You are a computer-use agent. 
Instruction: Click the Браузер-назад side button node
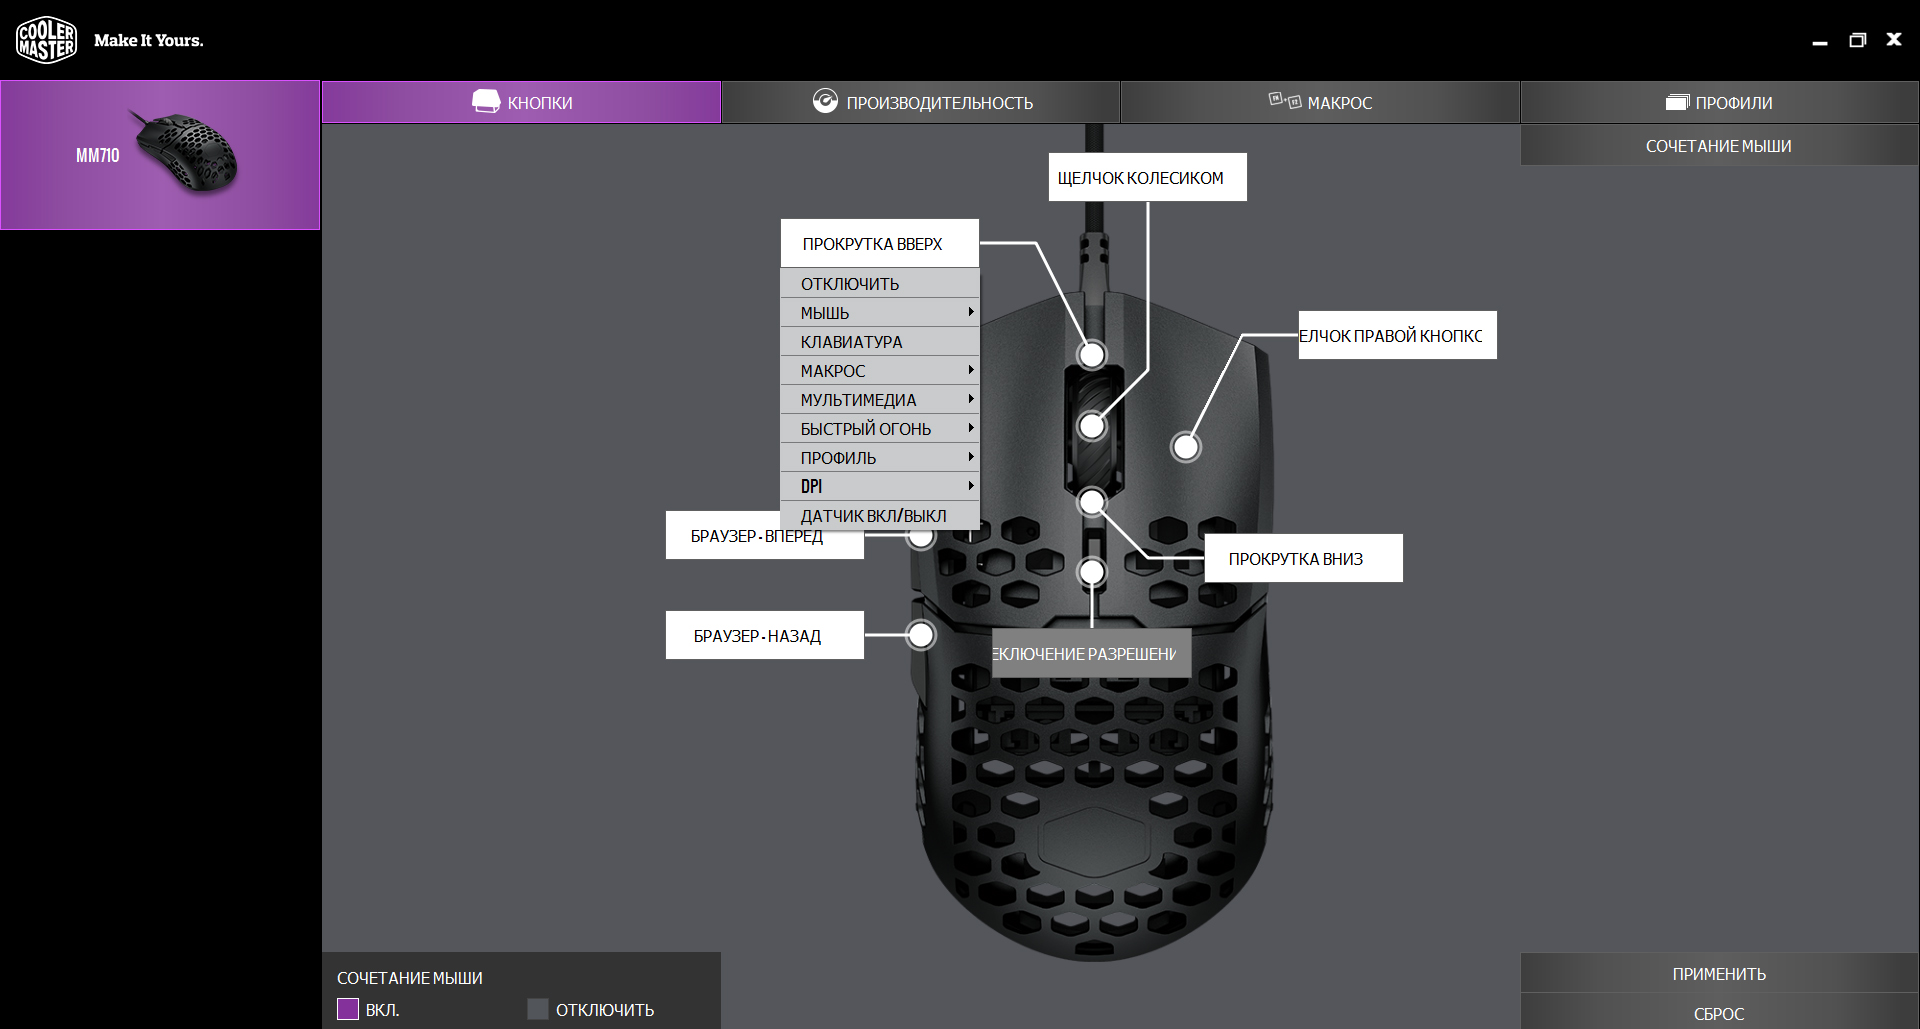click(x=921, y=635)
